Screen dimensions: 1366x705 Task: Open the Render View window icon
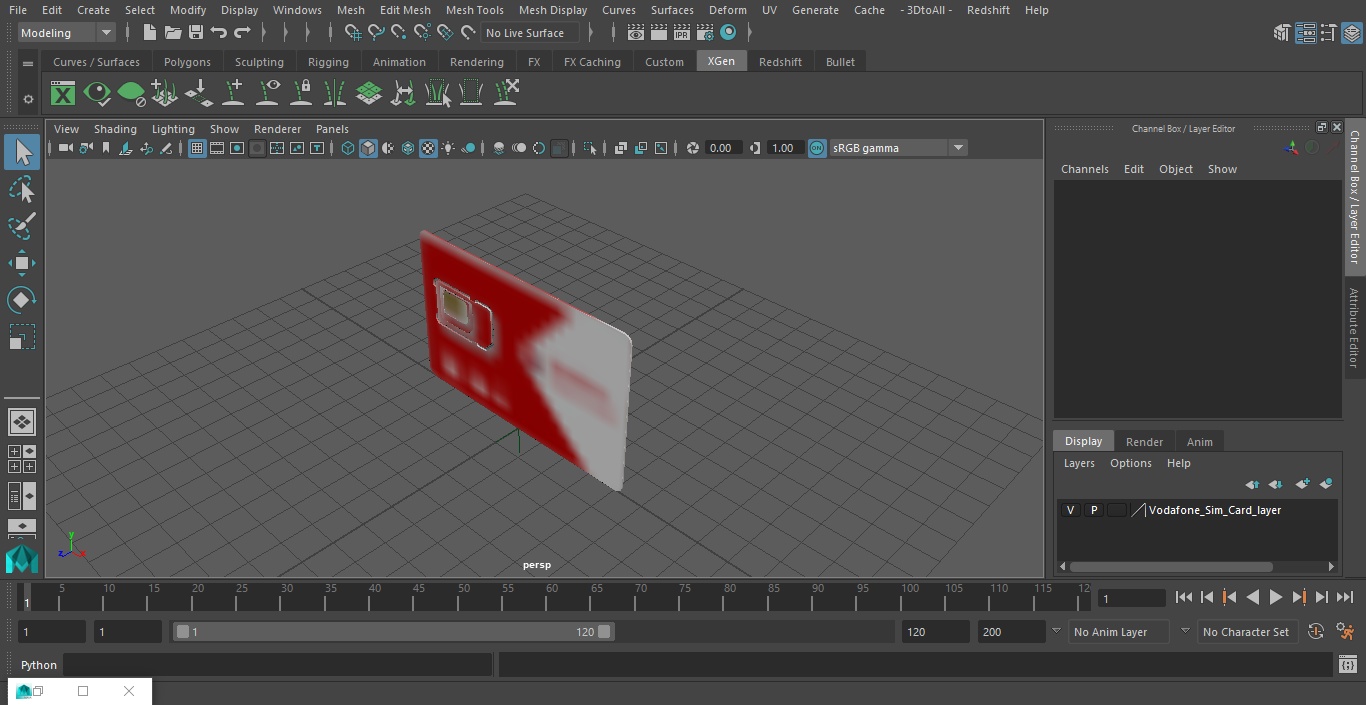pos(636,33)
